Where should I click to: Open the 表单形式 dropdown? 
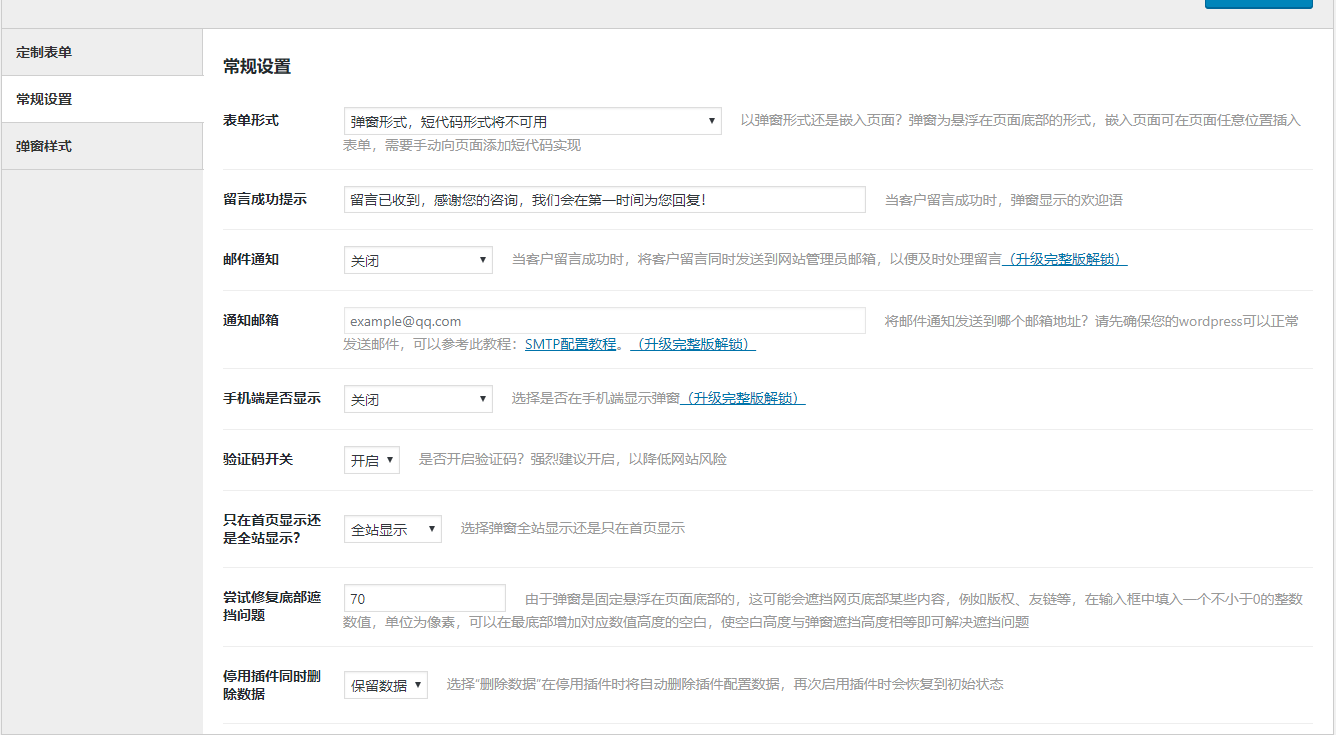pos(532,121)
